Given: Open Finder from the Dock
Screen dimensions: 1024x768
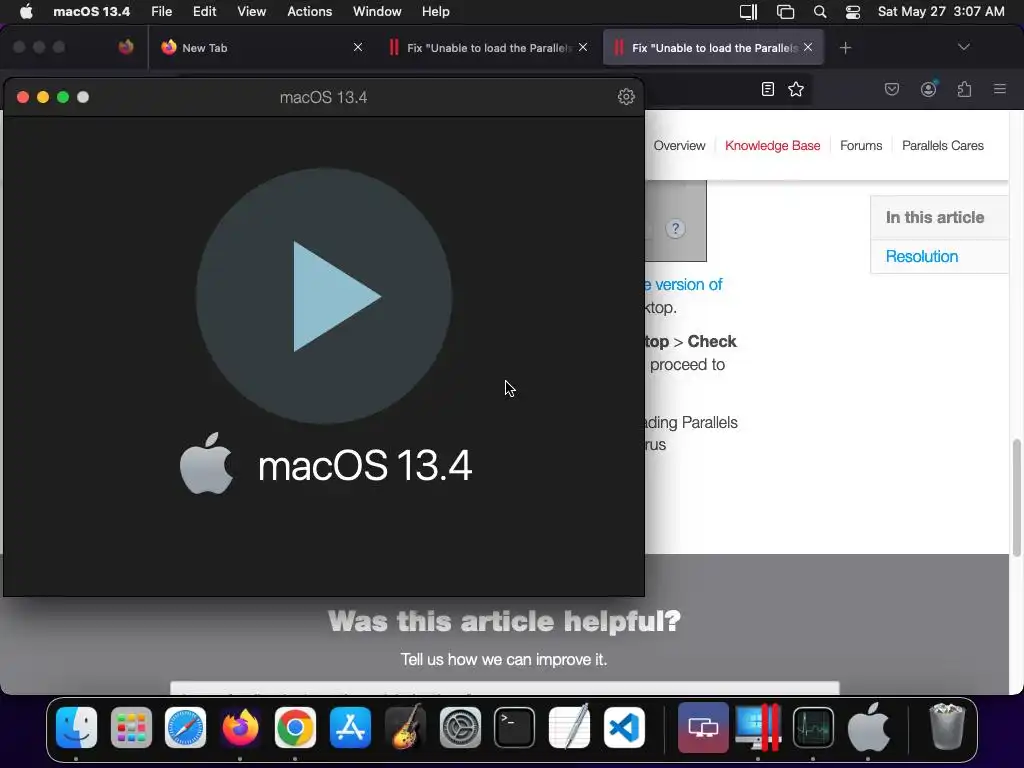Looking at the screenshot, I should [x=76, y=727].
